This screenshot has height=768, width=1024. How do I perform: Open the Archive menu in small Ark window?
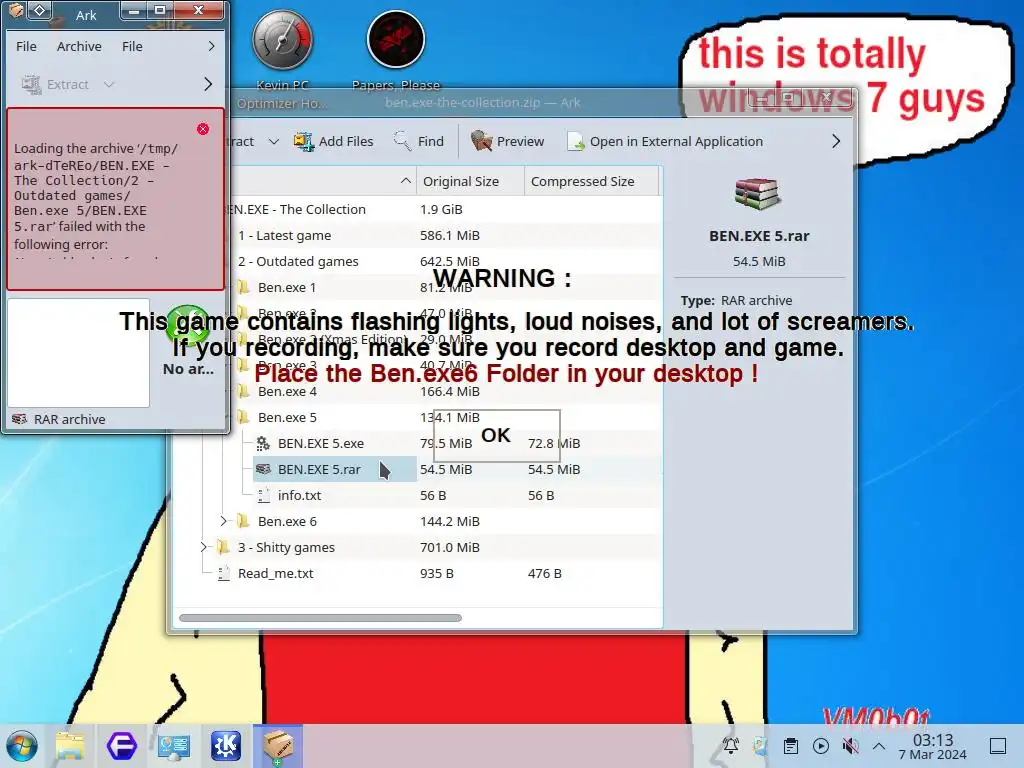coord(79,46)
